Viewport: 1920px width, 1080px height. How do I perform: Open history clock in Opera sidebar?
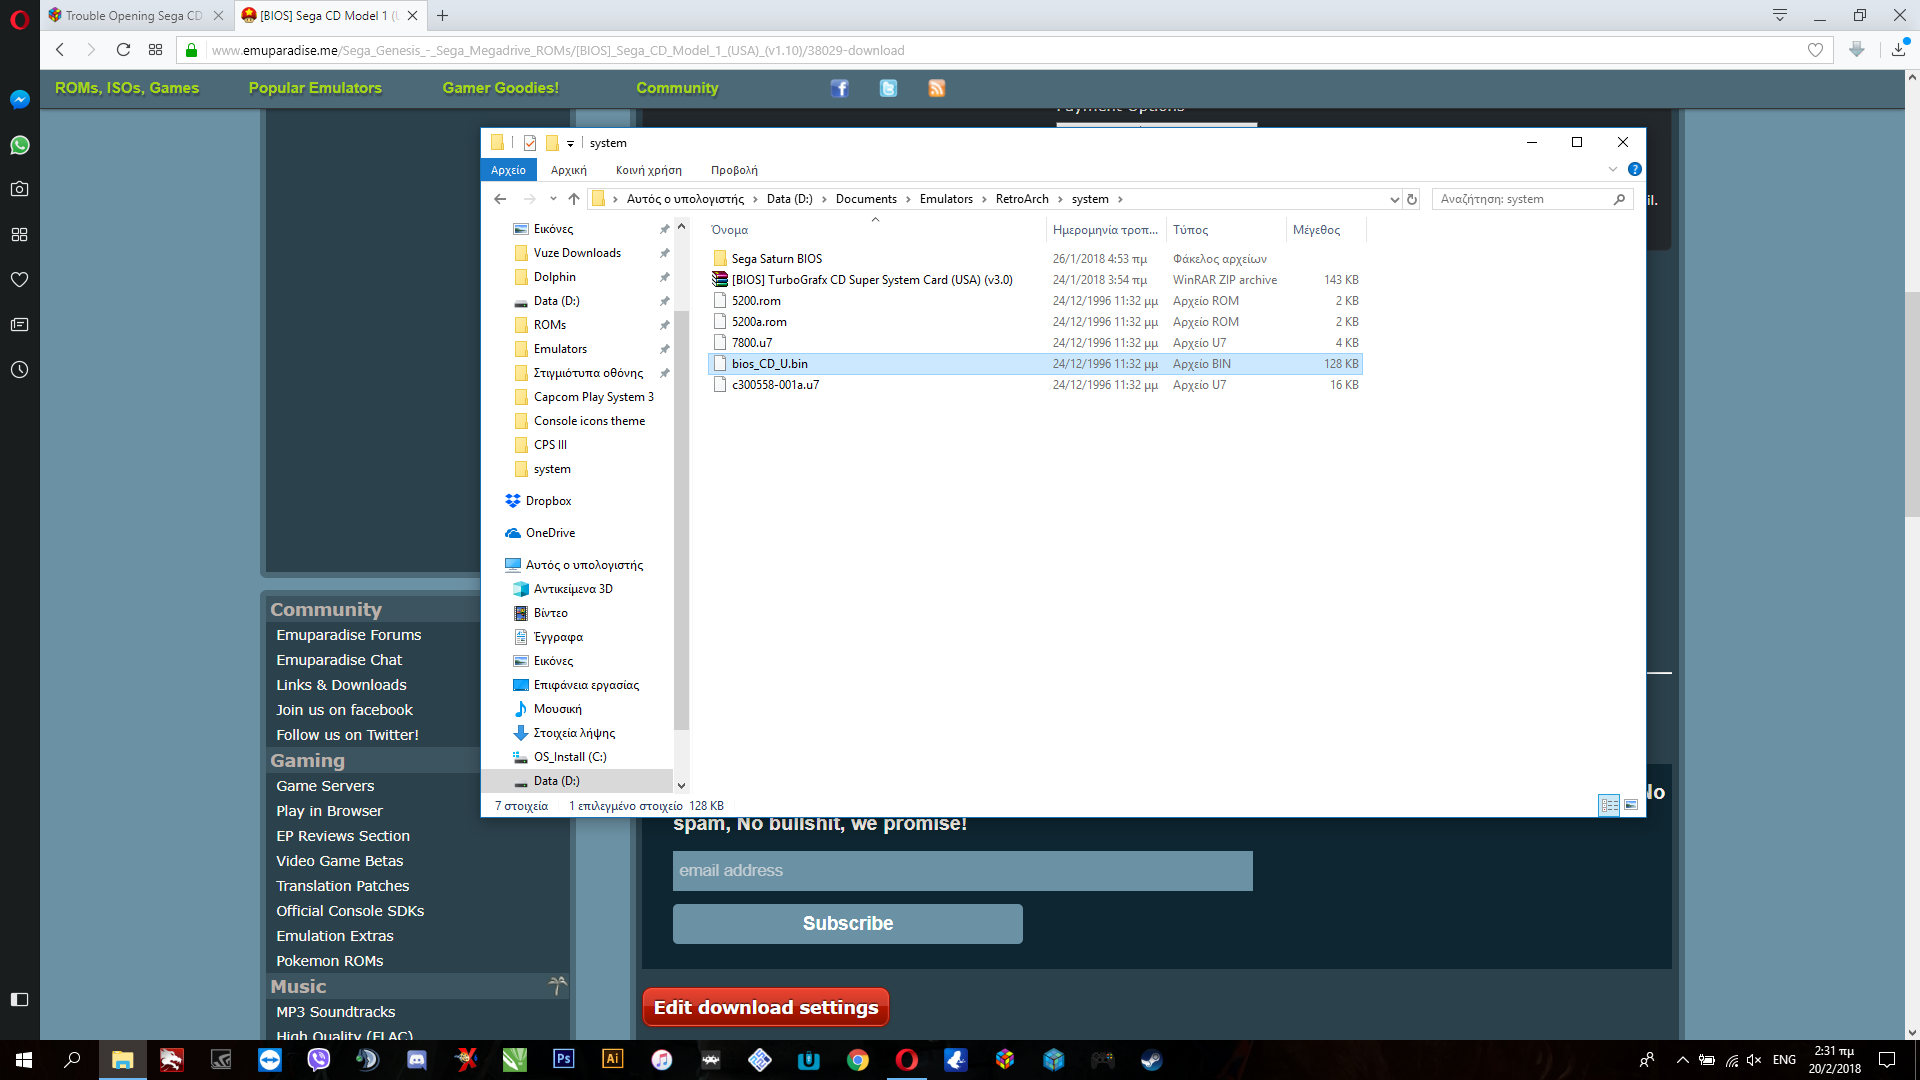(x=19, y=370)
